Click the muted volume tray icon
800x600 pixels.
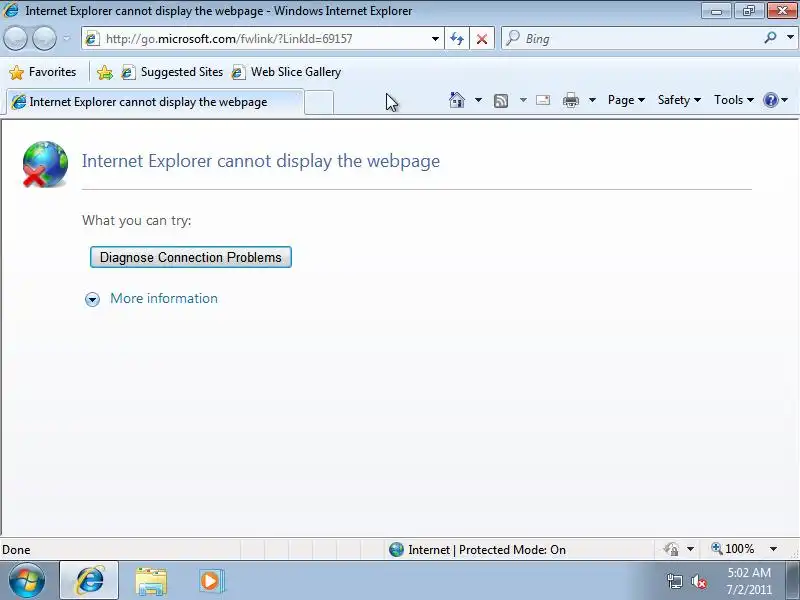point(699,582)
